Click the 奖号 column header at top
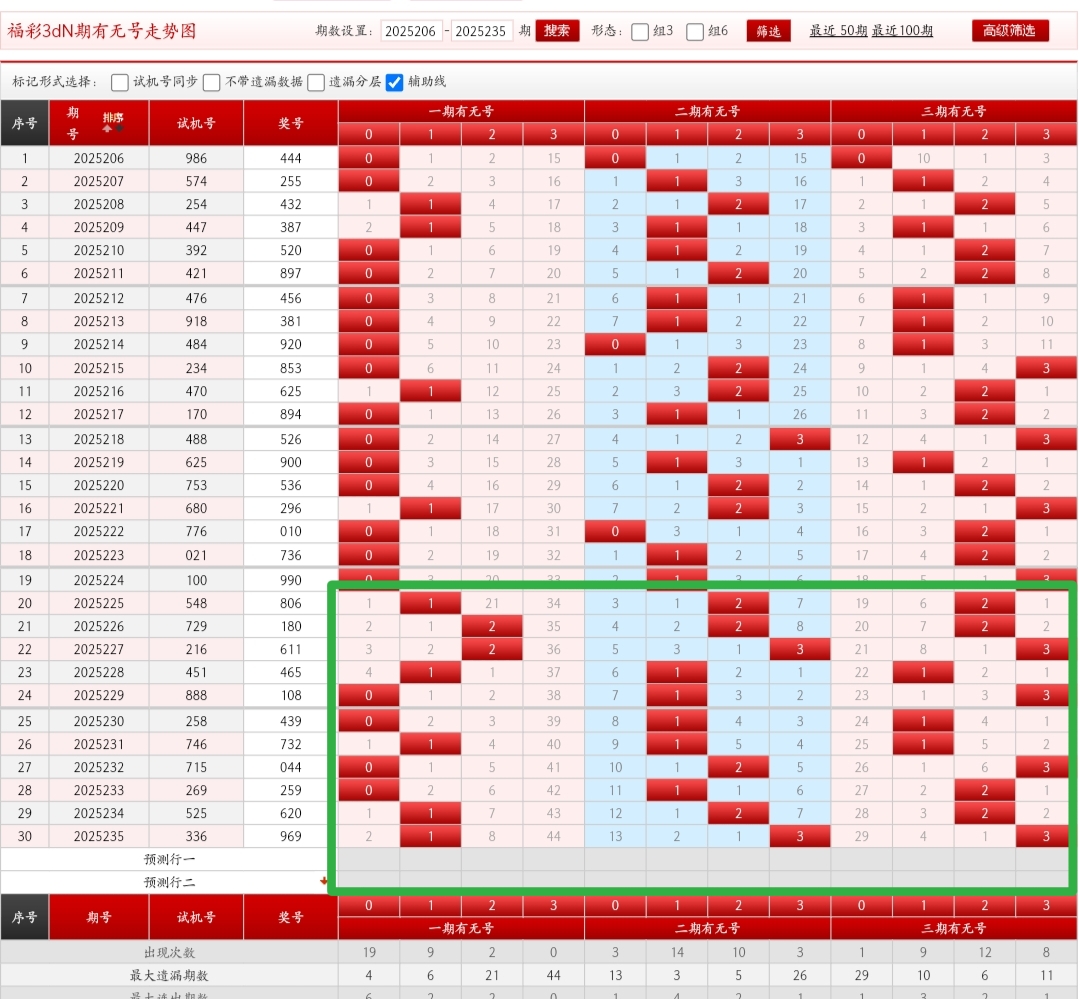The width and height of the screenshot is (1080, 999). tap(291, 123)
